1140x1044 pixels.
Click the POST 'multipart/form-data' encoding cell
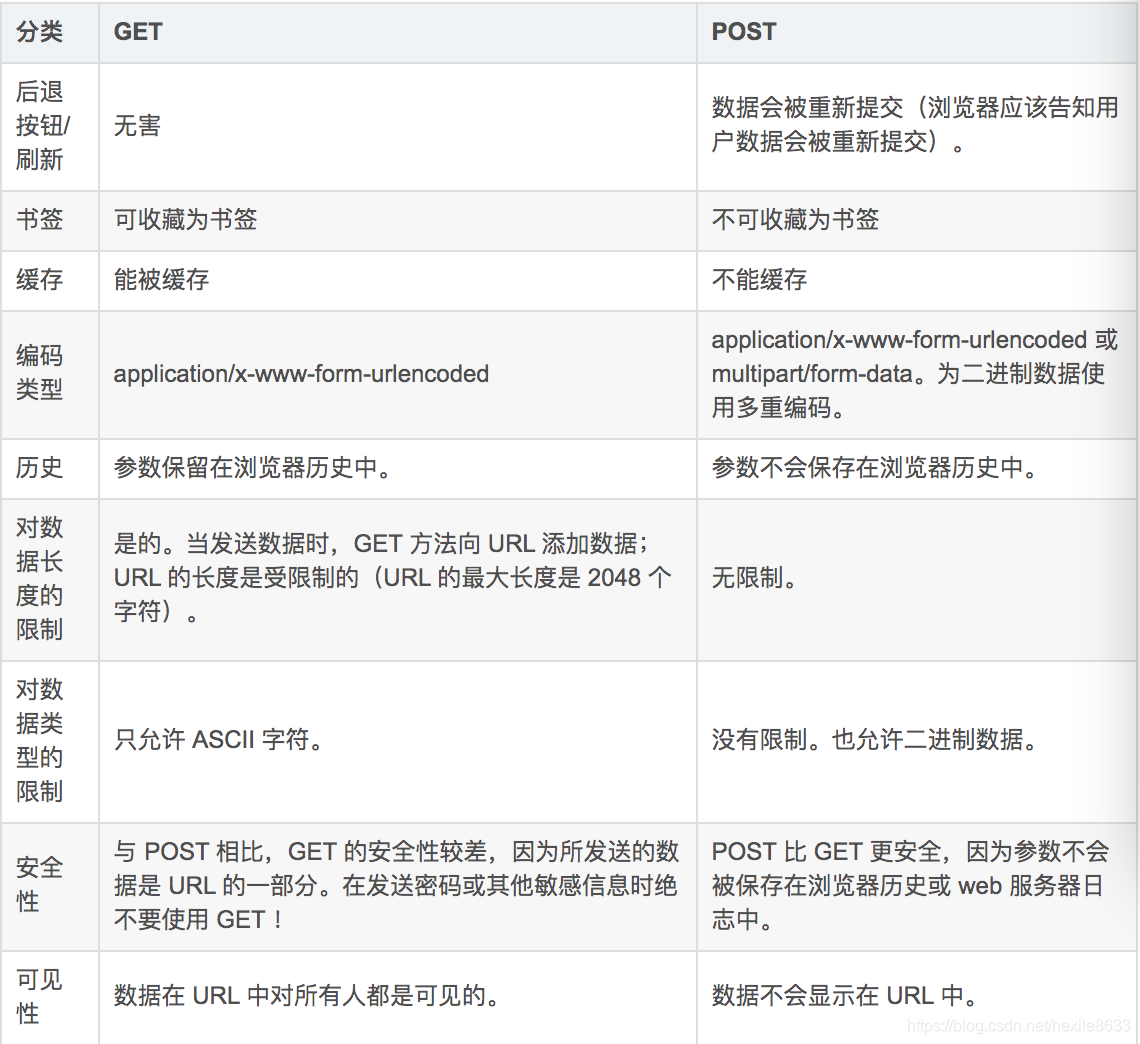tap(915, 374)
